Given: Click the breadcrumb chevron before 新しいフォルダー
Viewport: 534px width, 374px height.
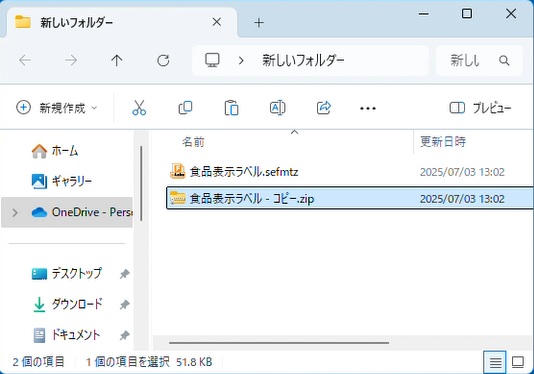Looking at the screenshot, I should coord(241,61).
